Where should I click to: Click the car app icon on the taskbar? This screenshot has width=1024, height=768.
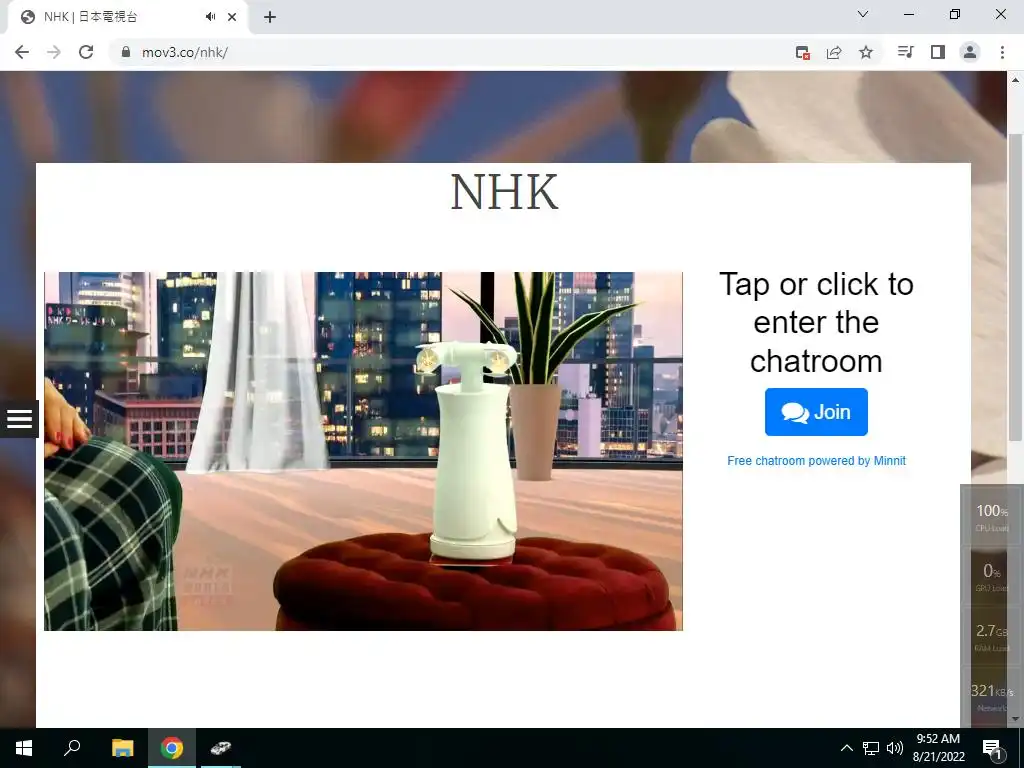click(x=220, y=748)
